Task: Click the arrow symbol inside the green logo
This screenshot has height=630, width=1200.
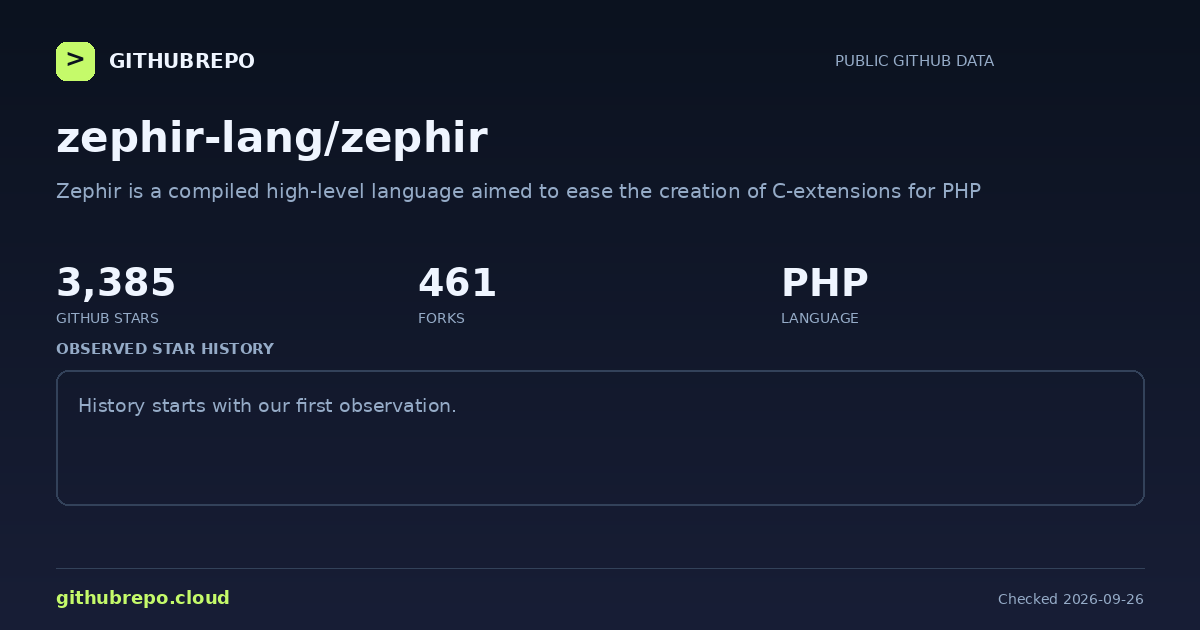Action: pos(75,61)
